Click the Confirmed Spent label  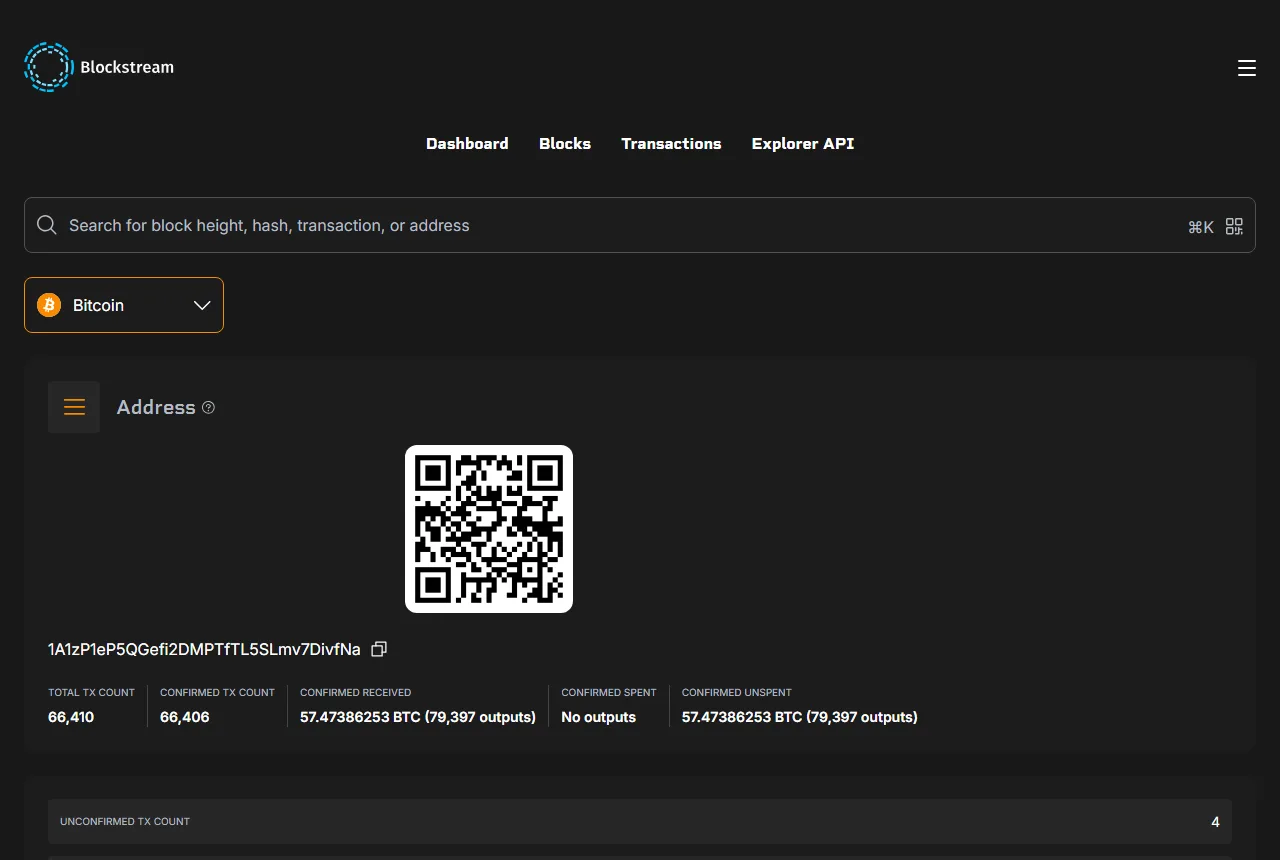609,692
